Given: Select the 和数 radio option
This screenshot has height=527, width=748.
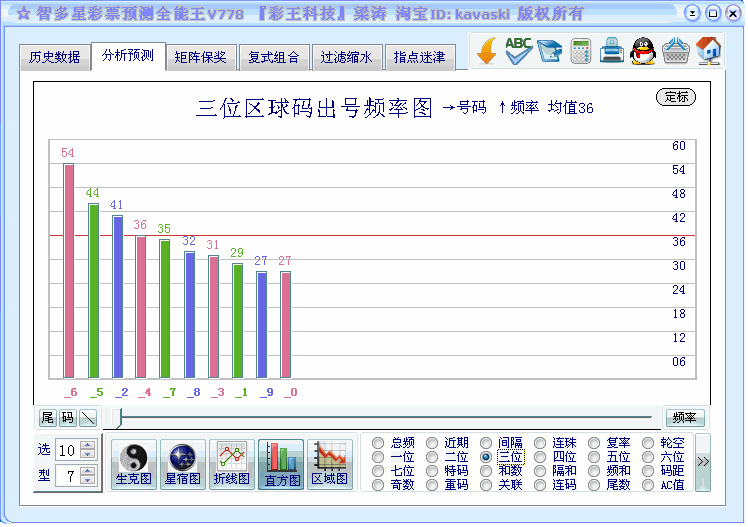Looking at the screenshot, I should point(486,471).
